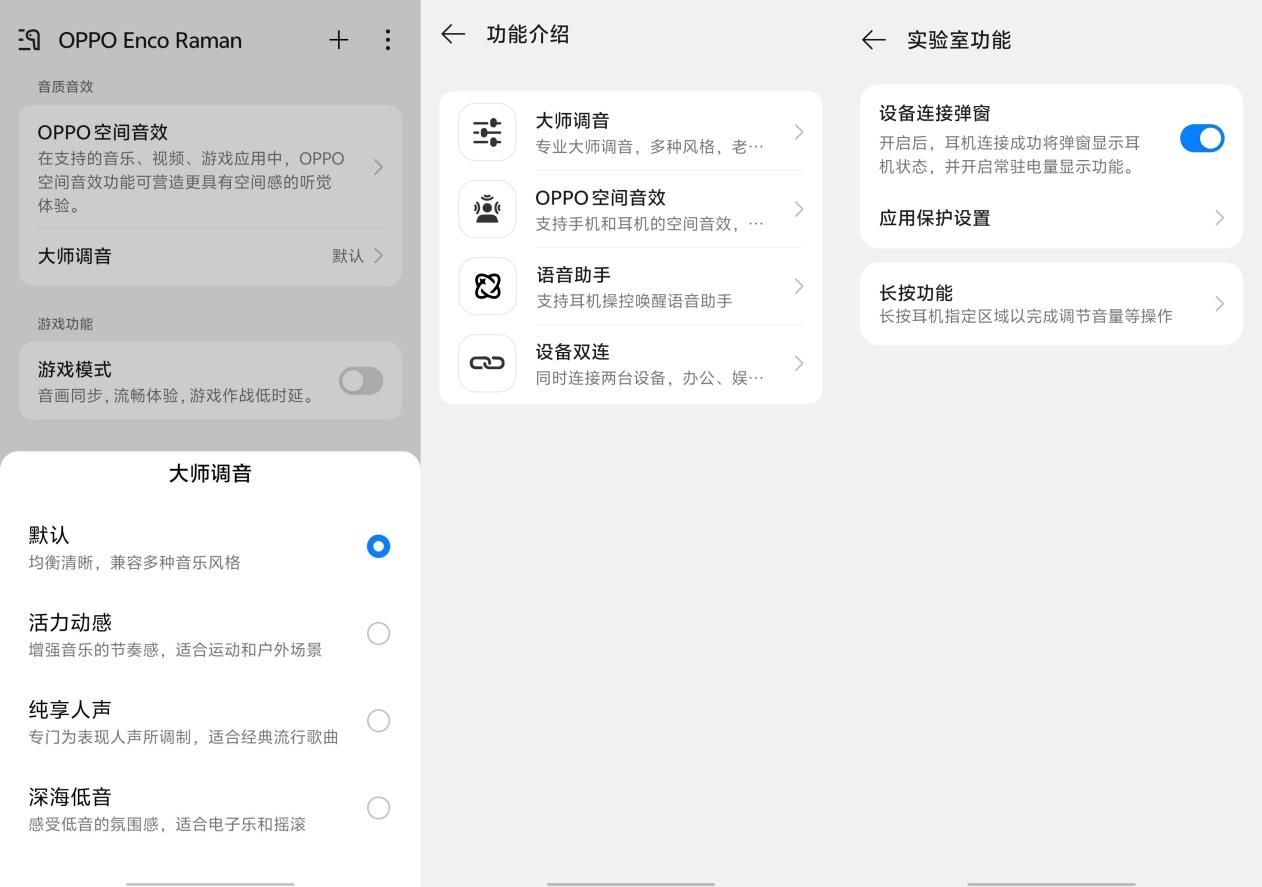
Task: Tap the 大师调音 equalizer sliders icon
Action: (x=487, y=132)
